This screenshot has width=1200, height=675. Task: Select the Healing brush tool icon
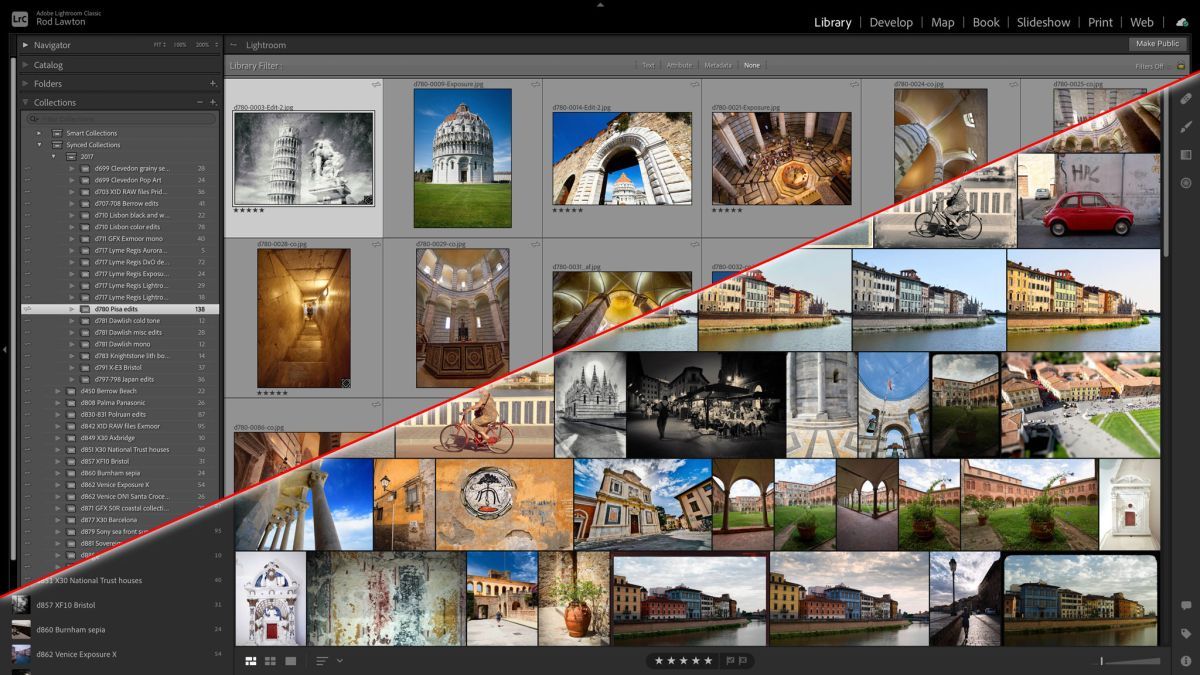coord(1186,99)
